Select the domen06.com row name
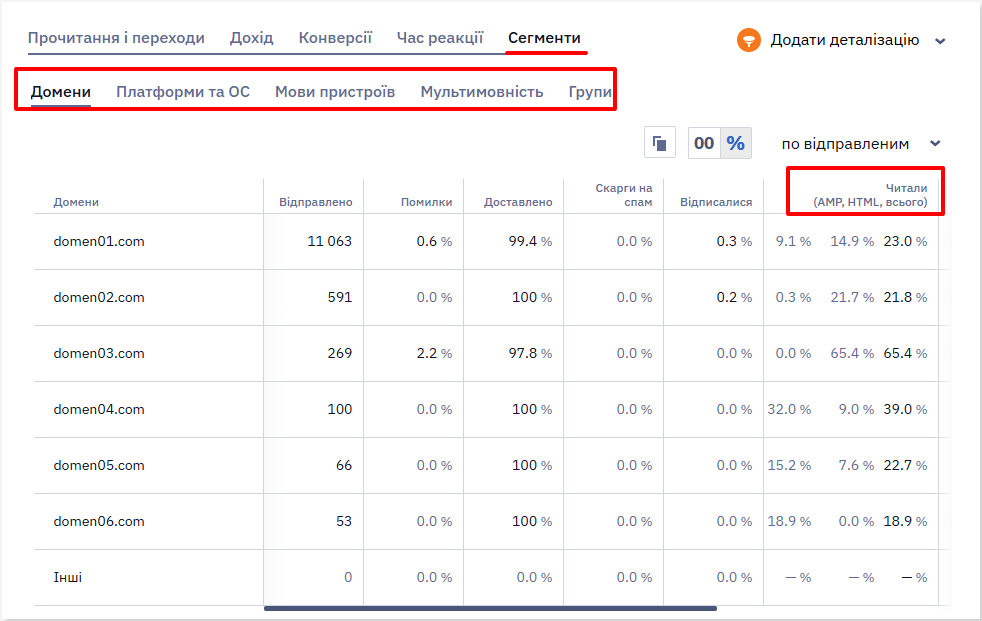The height and width of the screenshot is (621, 982). point(99,521)
